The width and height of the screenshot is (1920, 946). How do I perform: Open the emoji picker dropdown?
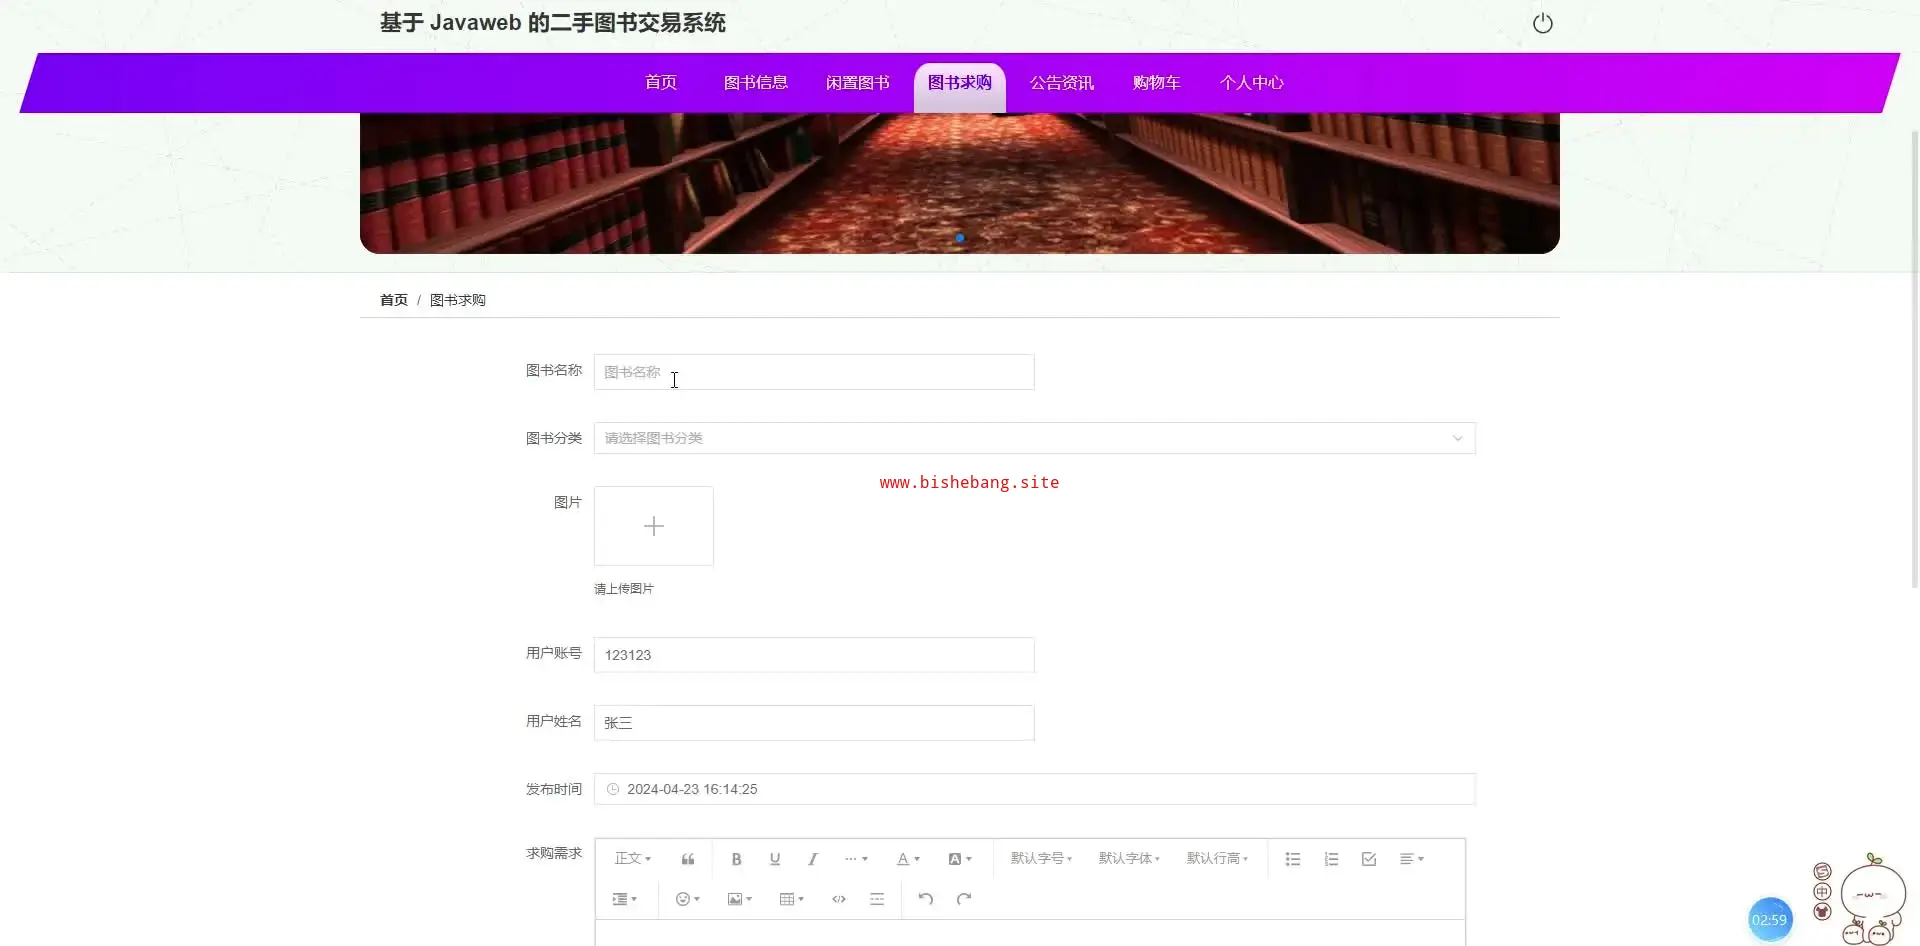(x=688, y=899)
